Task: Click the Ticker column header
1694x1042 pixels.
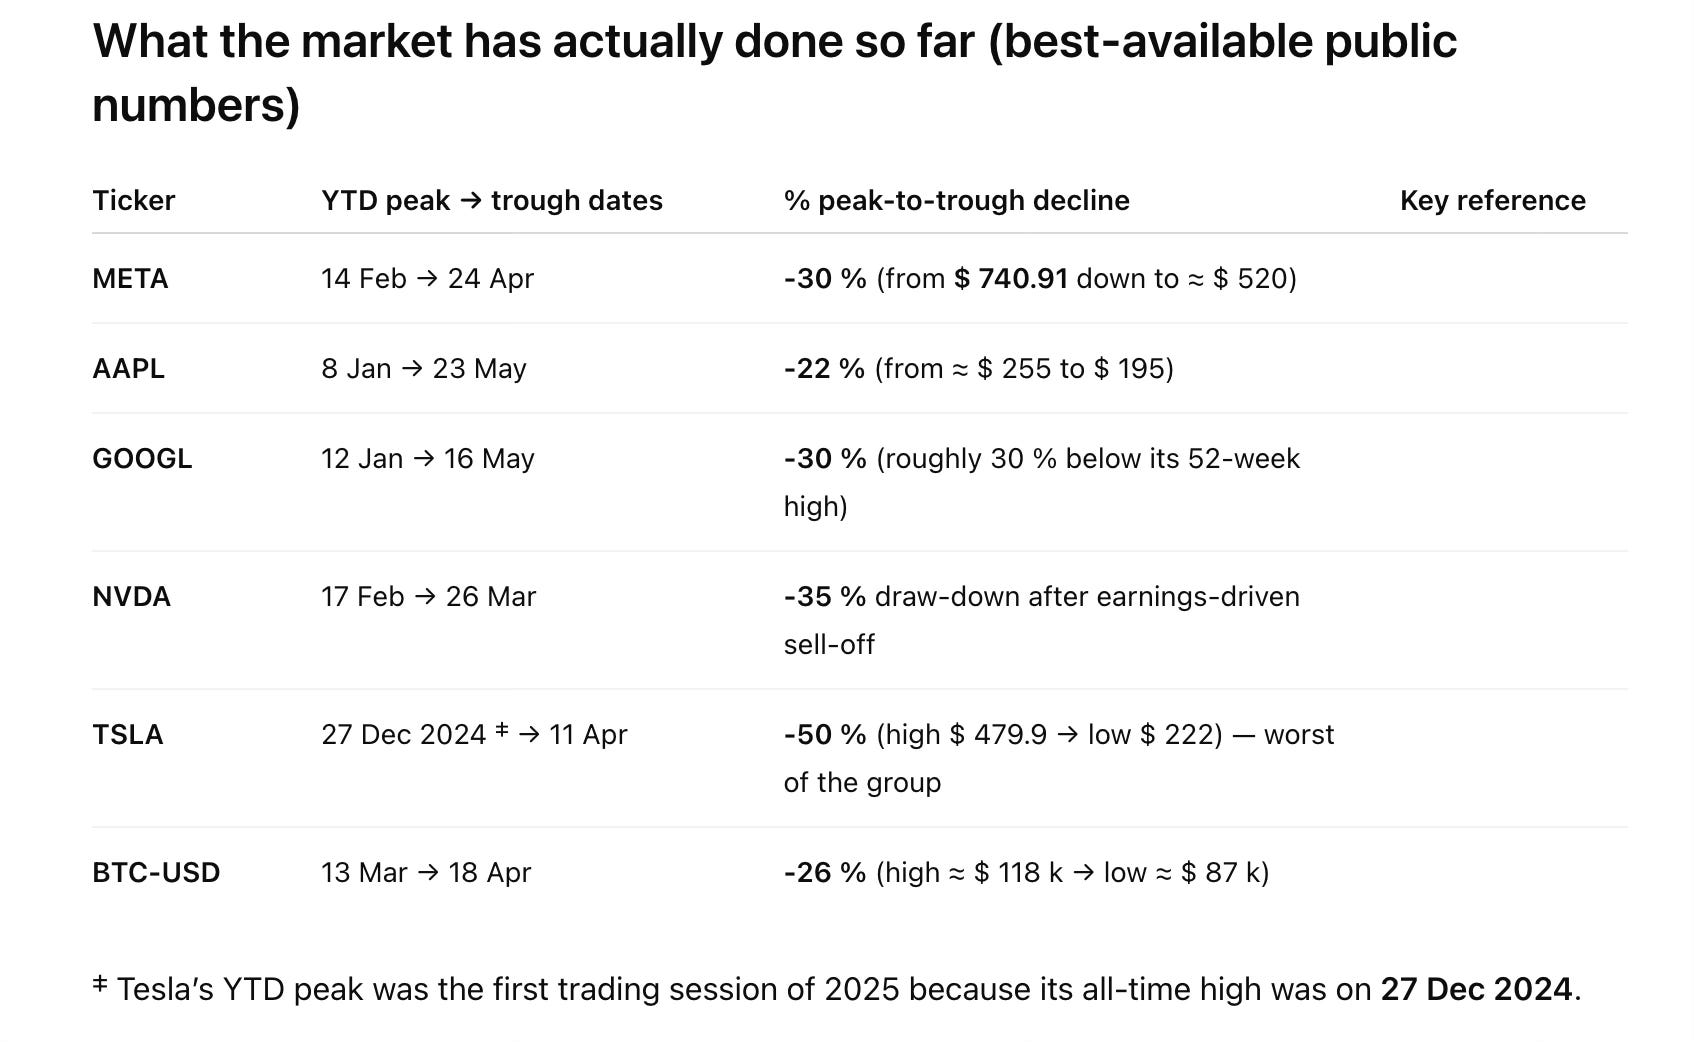Action: tap(133, 200)
